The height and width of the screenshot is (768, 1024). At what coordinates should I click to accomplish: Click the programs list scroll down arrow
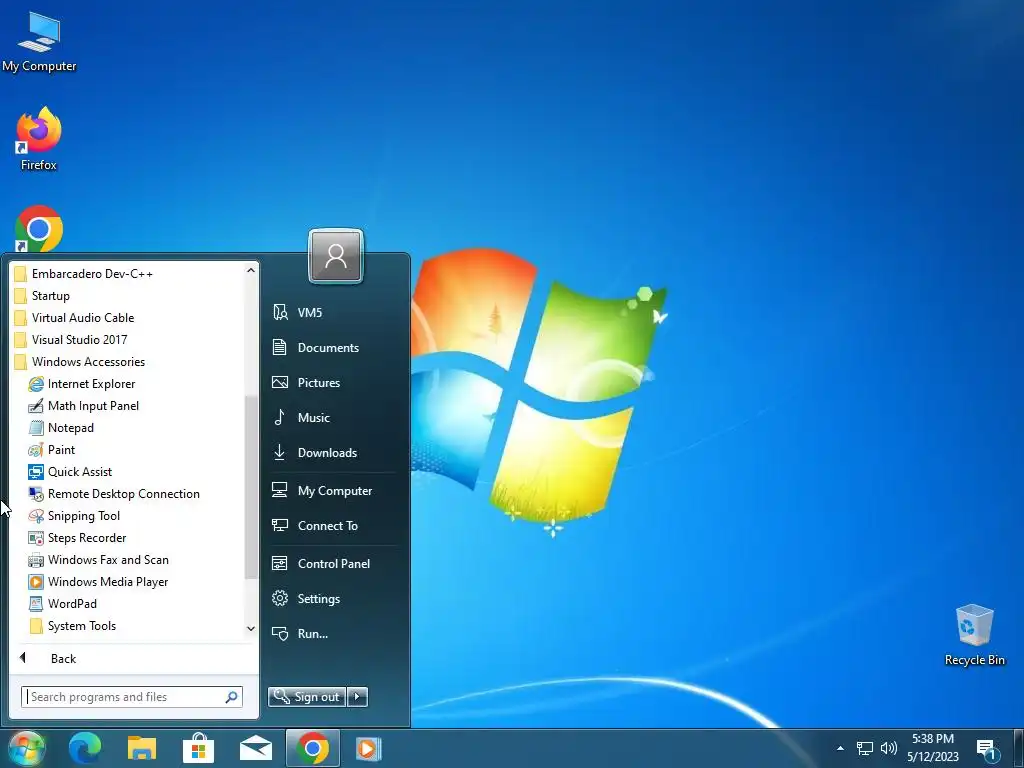tap(251, 628)
